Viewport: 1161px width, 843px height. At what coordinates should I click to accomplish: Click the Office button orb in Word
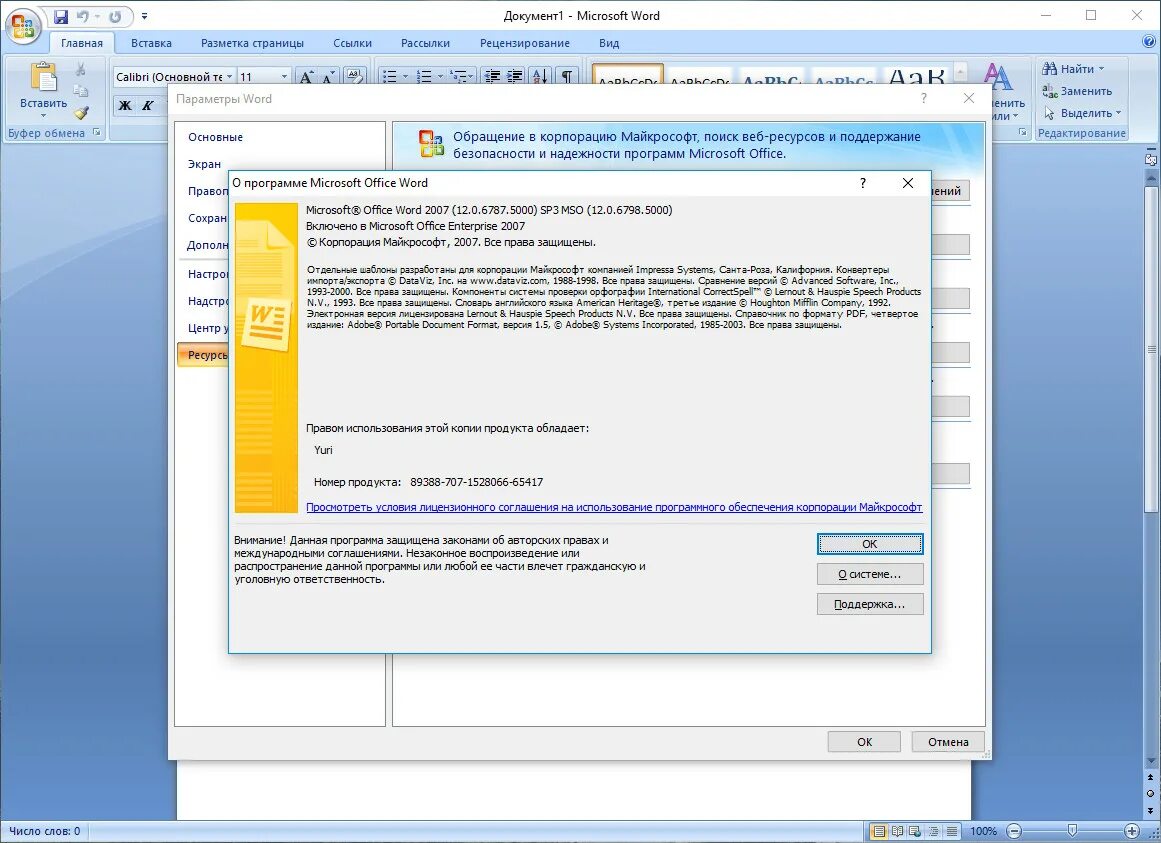click(x=22, y=25)
